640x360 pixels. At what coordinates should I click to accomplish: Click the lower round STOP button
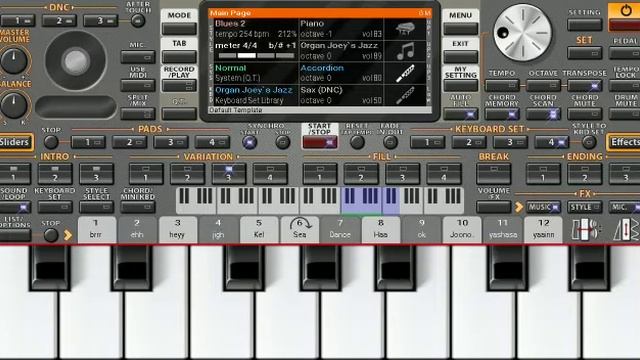(51, 235)
